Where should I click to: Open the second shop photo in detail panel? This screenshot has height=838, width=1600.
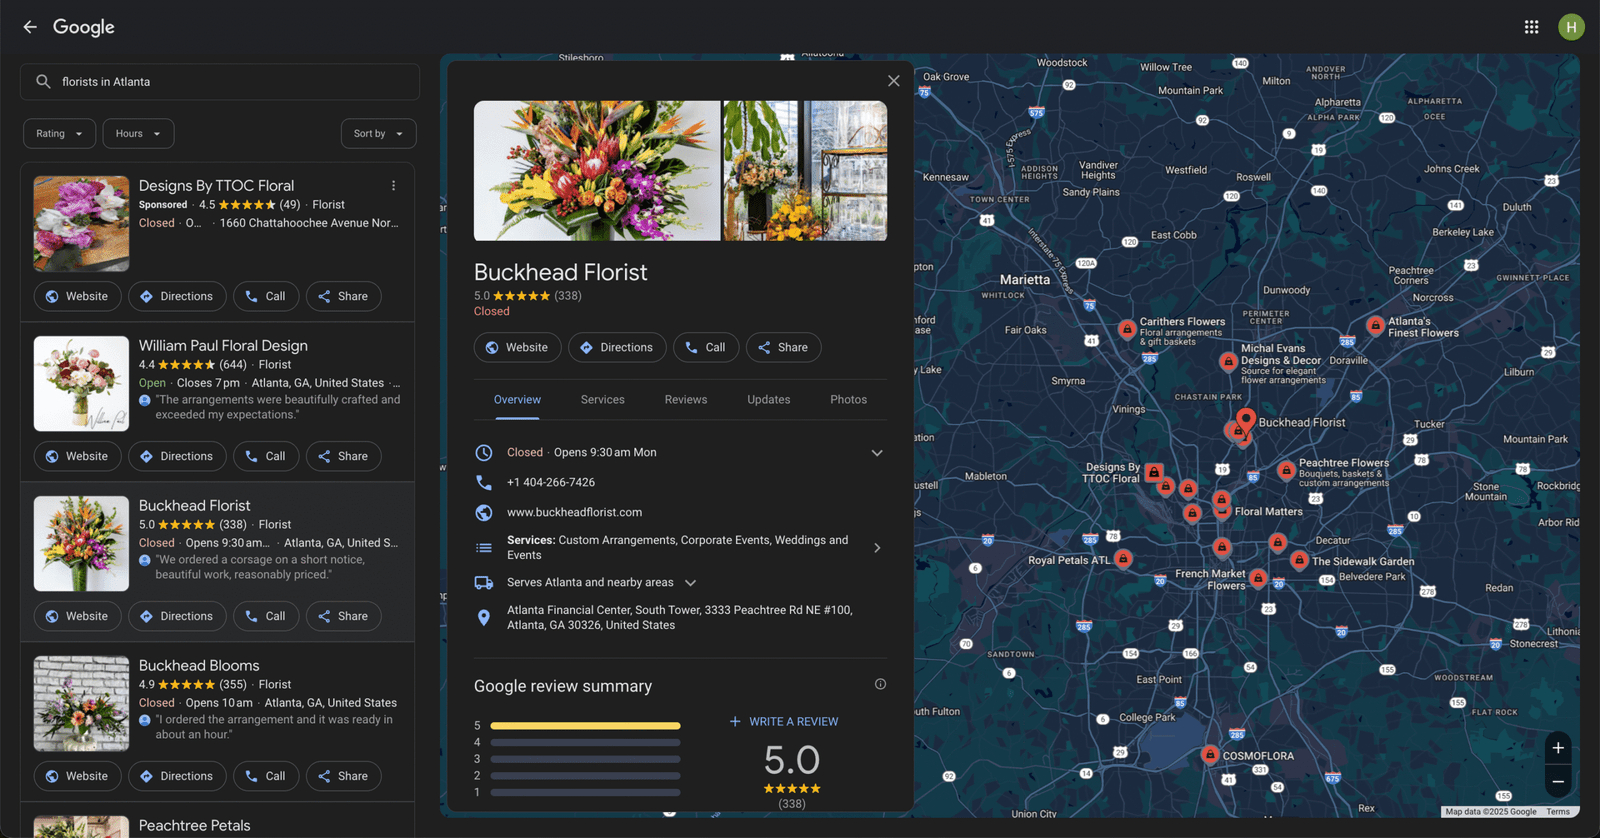click(805, 171)
